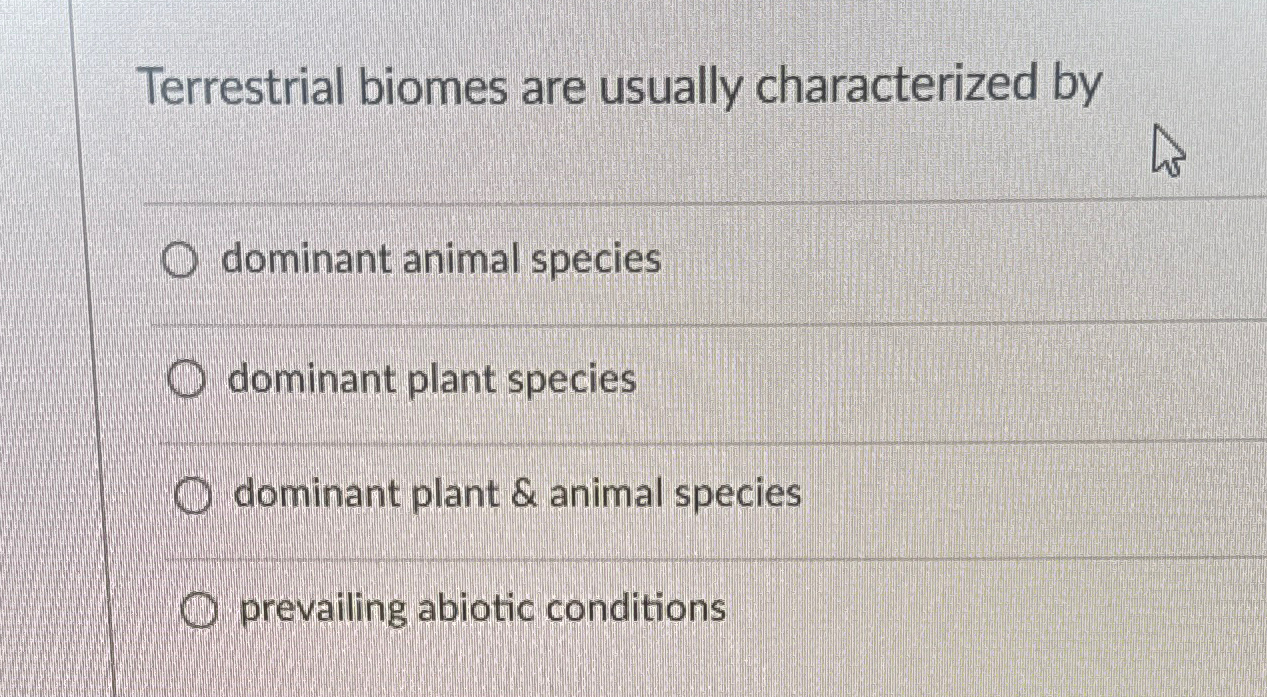1267x697 pixels.
Task: Click the row containing 'dominant animal species'
Action: coord(600,262)
